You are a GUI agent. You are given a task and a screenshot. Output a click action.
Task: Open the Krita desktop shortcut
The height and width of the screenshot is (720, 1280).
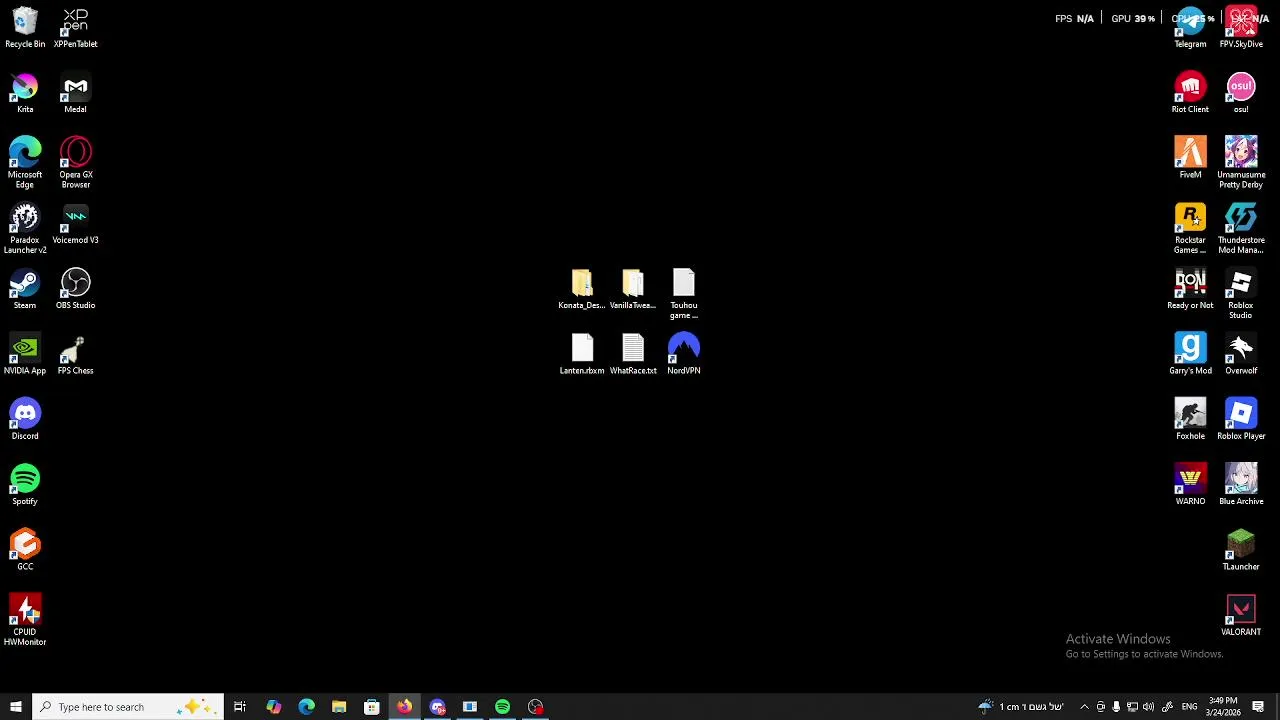point(25,93)
